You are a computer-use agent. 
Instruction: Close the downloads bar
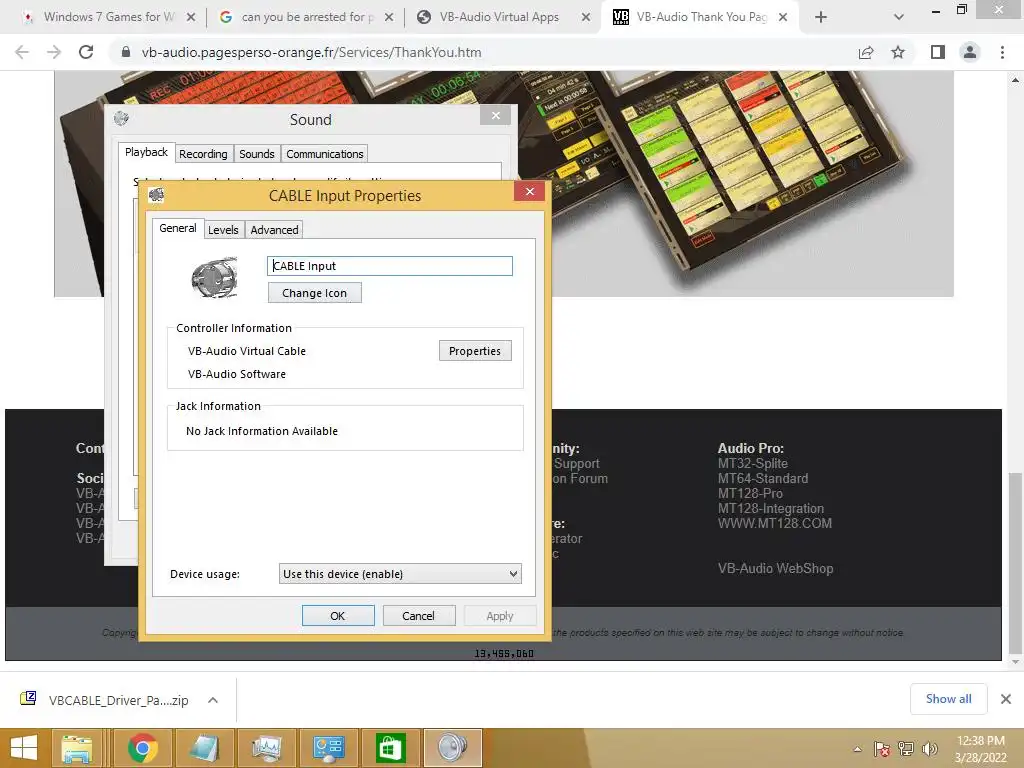1006,699
